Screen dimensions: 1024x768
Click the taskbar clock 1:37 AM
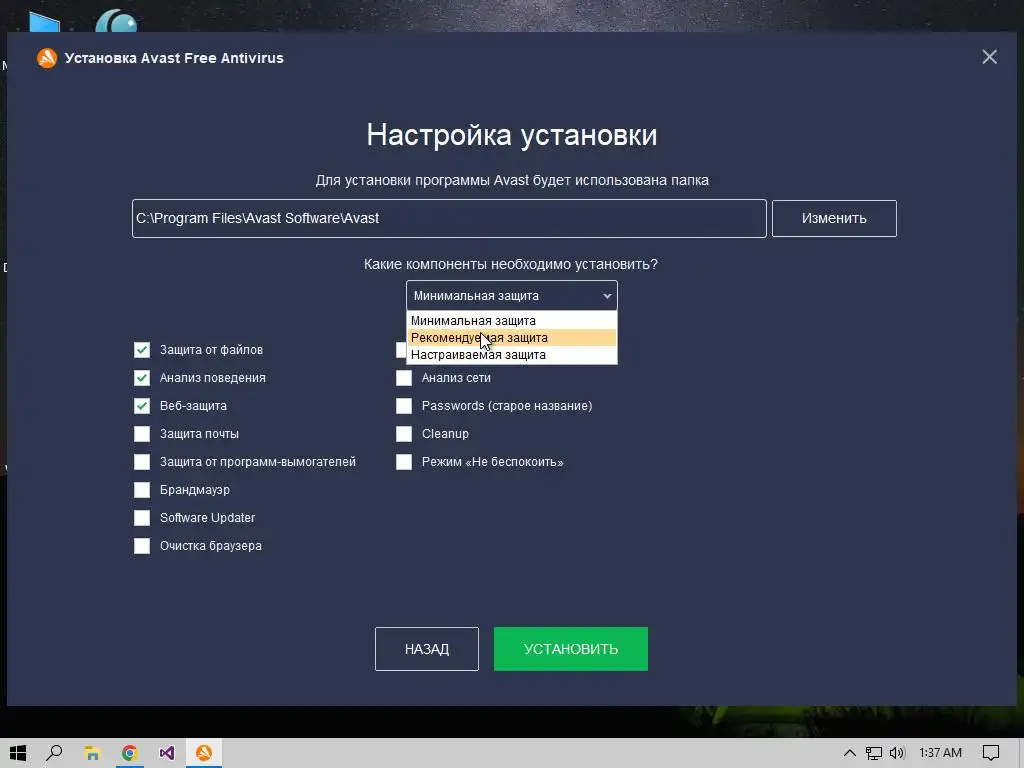(940, 753)
